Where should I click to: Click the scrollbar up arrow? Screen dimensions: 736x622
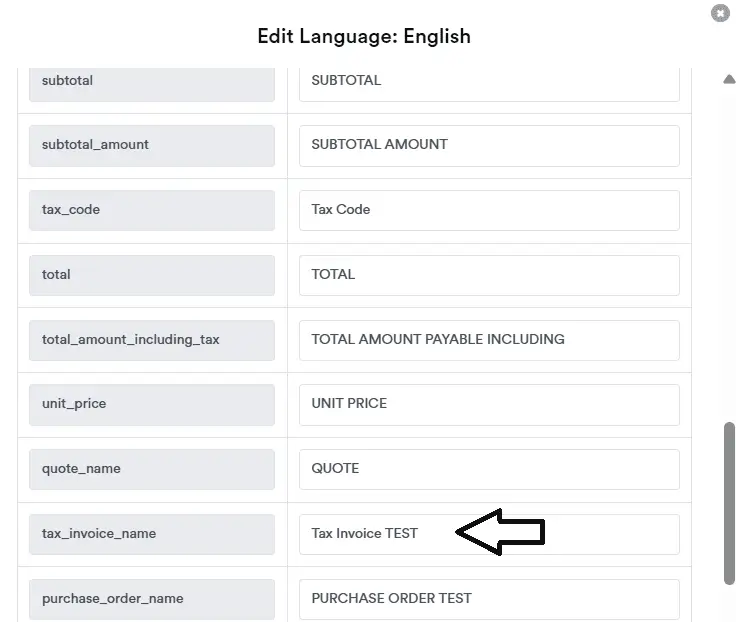729,80
